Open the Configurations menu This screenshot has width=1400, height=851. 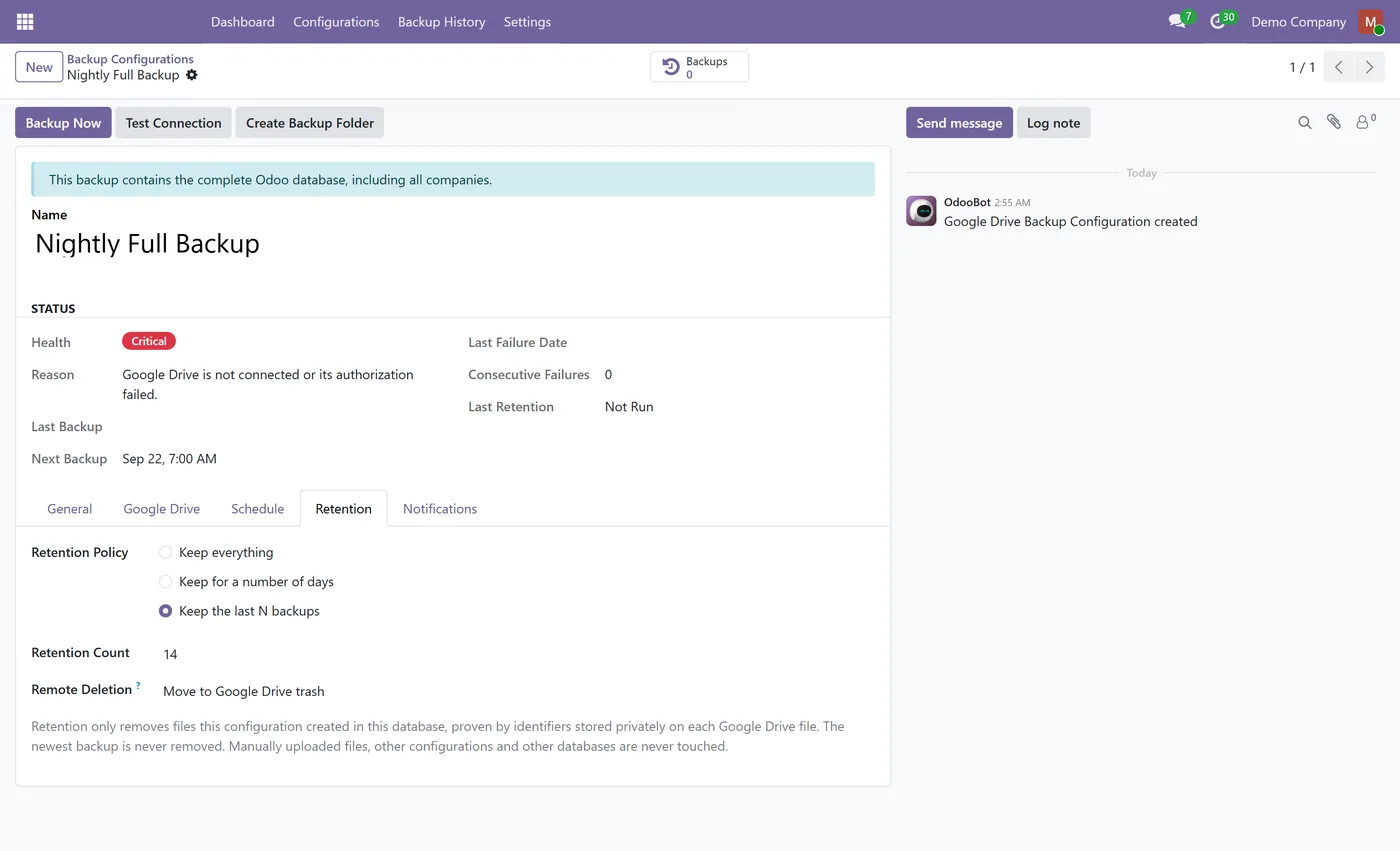coord(336,21)
